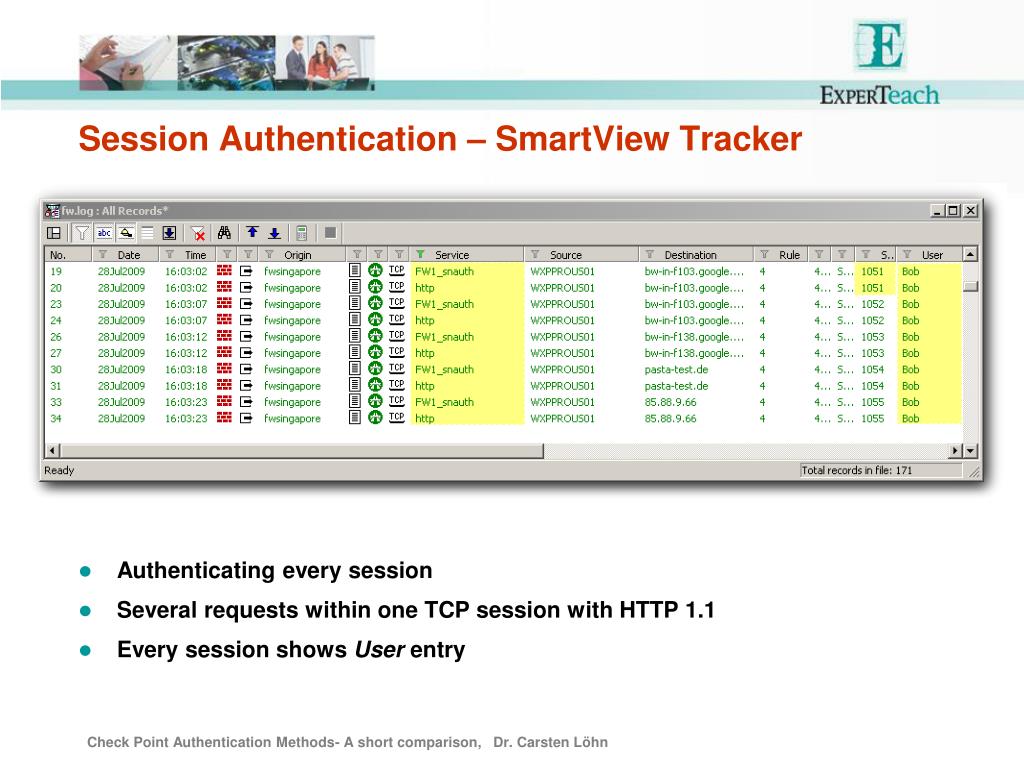Image resolution: width=1024 pixels, height=768 pixels.
Task: Click the vertical scrollbar down arrow
Action: click(970, 451)
